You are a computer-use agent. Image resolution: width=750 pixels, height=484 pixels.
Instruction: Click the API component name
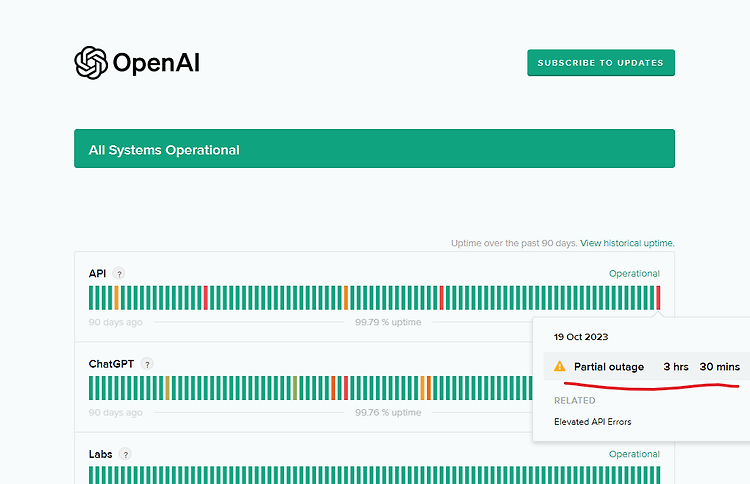click(97, 274)
